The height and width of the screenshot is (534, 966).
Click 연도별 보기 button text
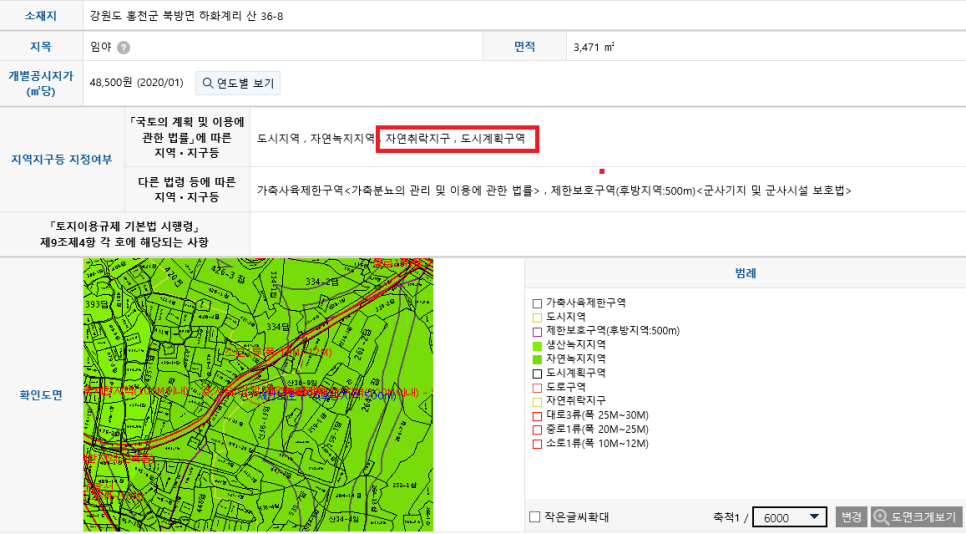tap(245, 83)
